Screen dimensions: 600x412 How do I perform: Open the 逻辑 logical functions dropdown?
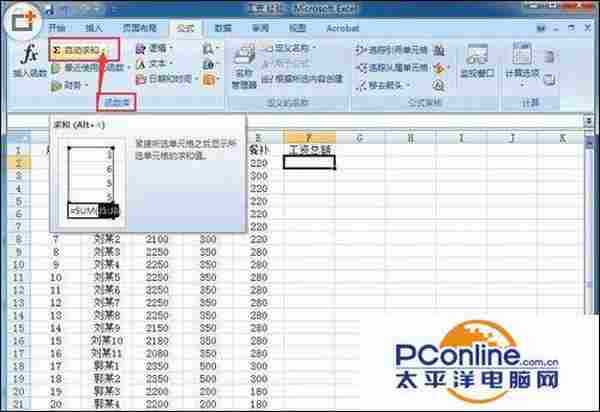coord(154,49)
